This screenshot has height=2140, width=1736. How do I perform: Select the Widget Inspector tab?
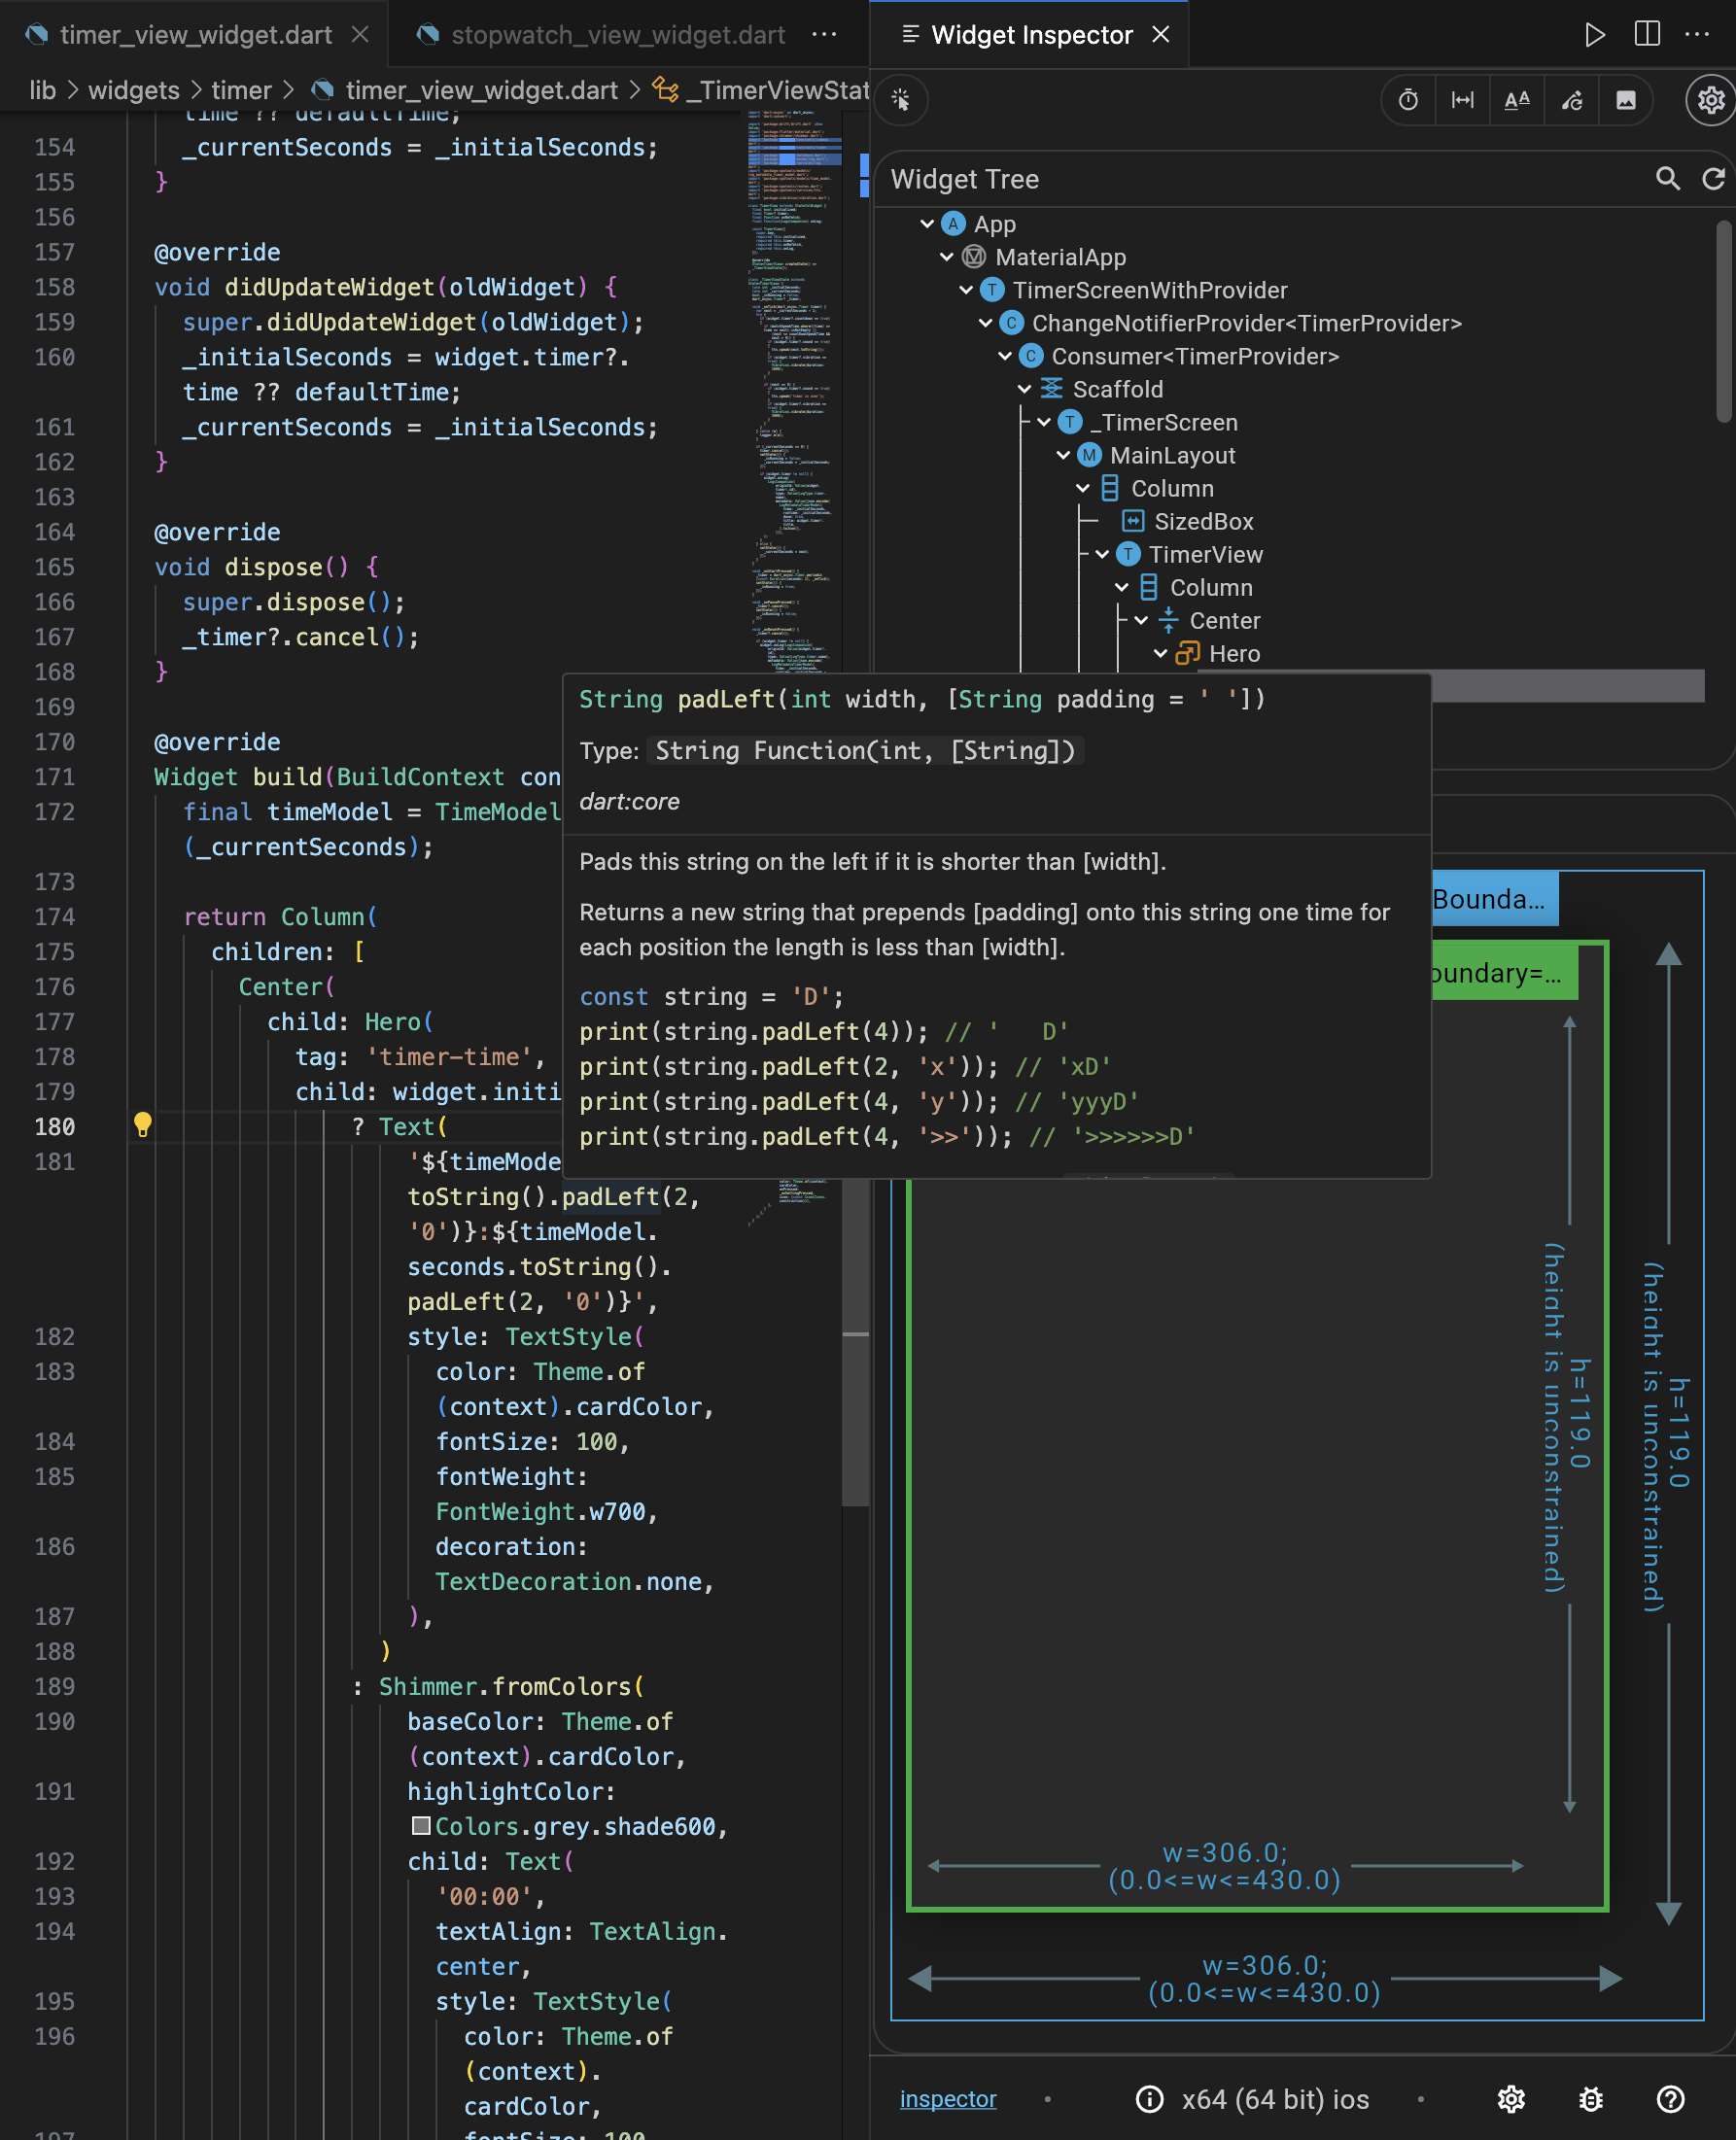pyautogui.click(x=1028, y=35)
